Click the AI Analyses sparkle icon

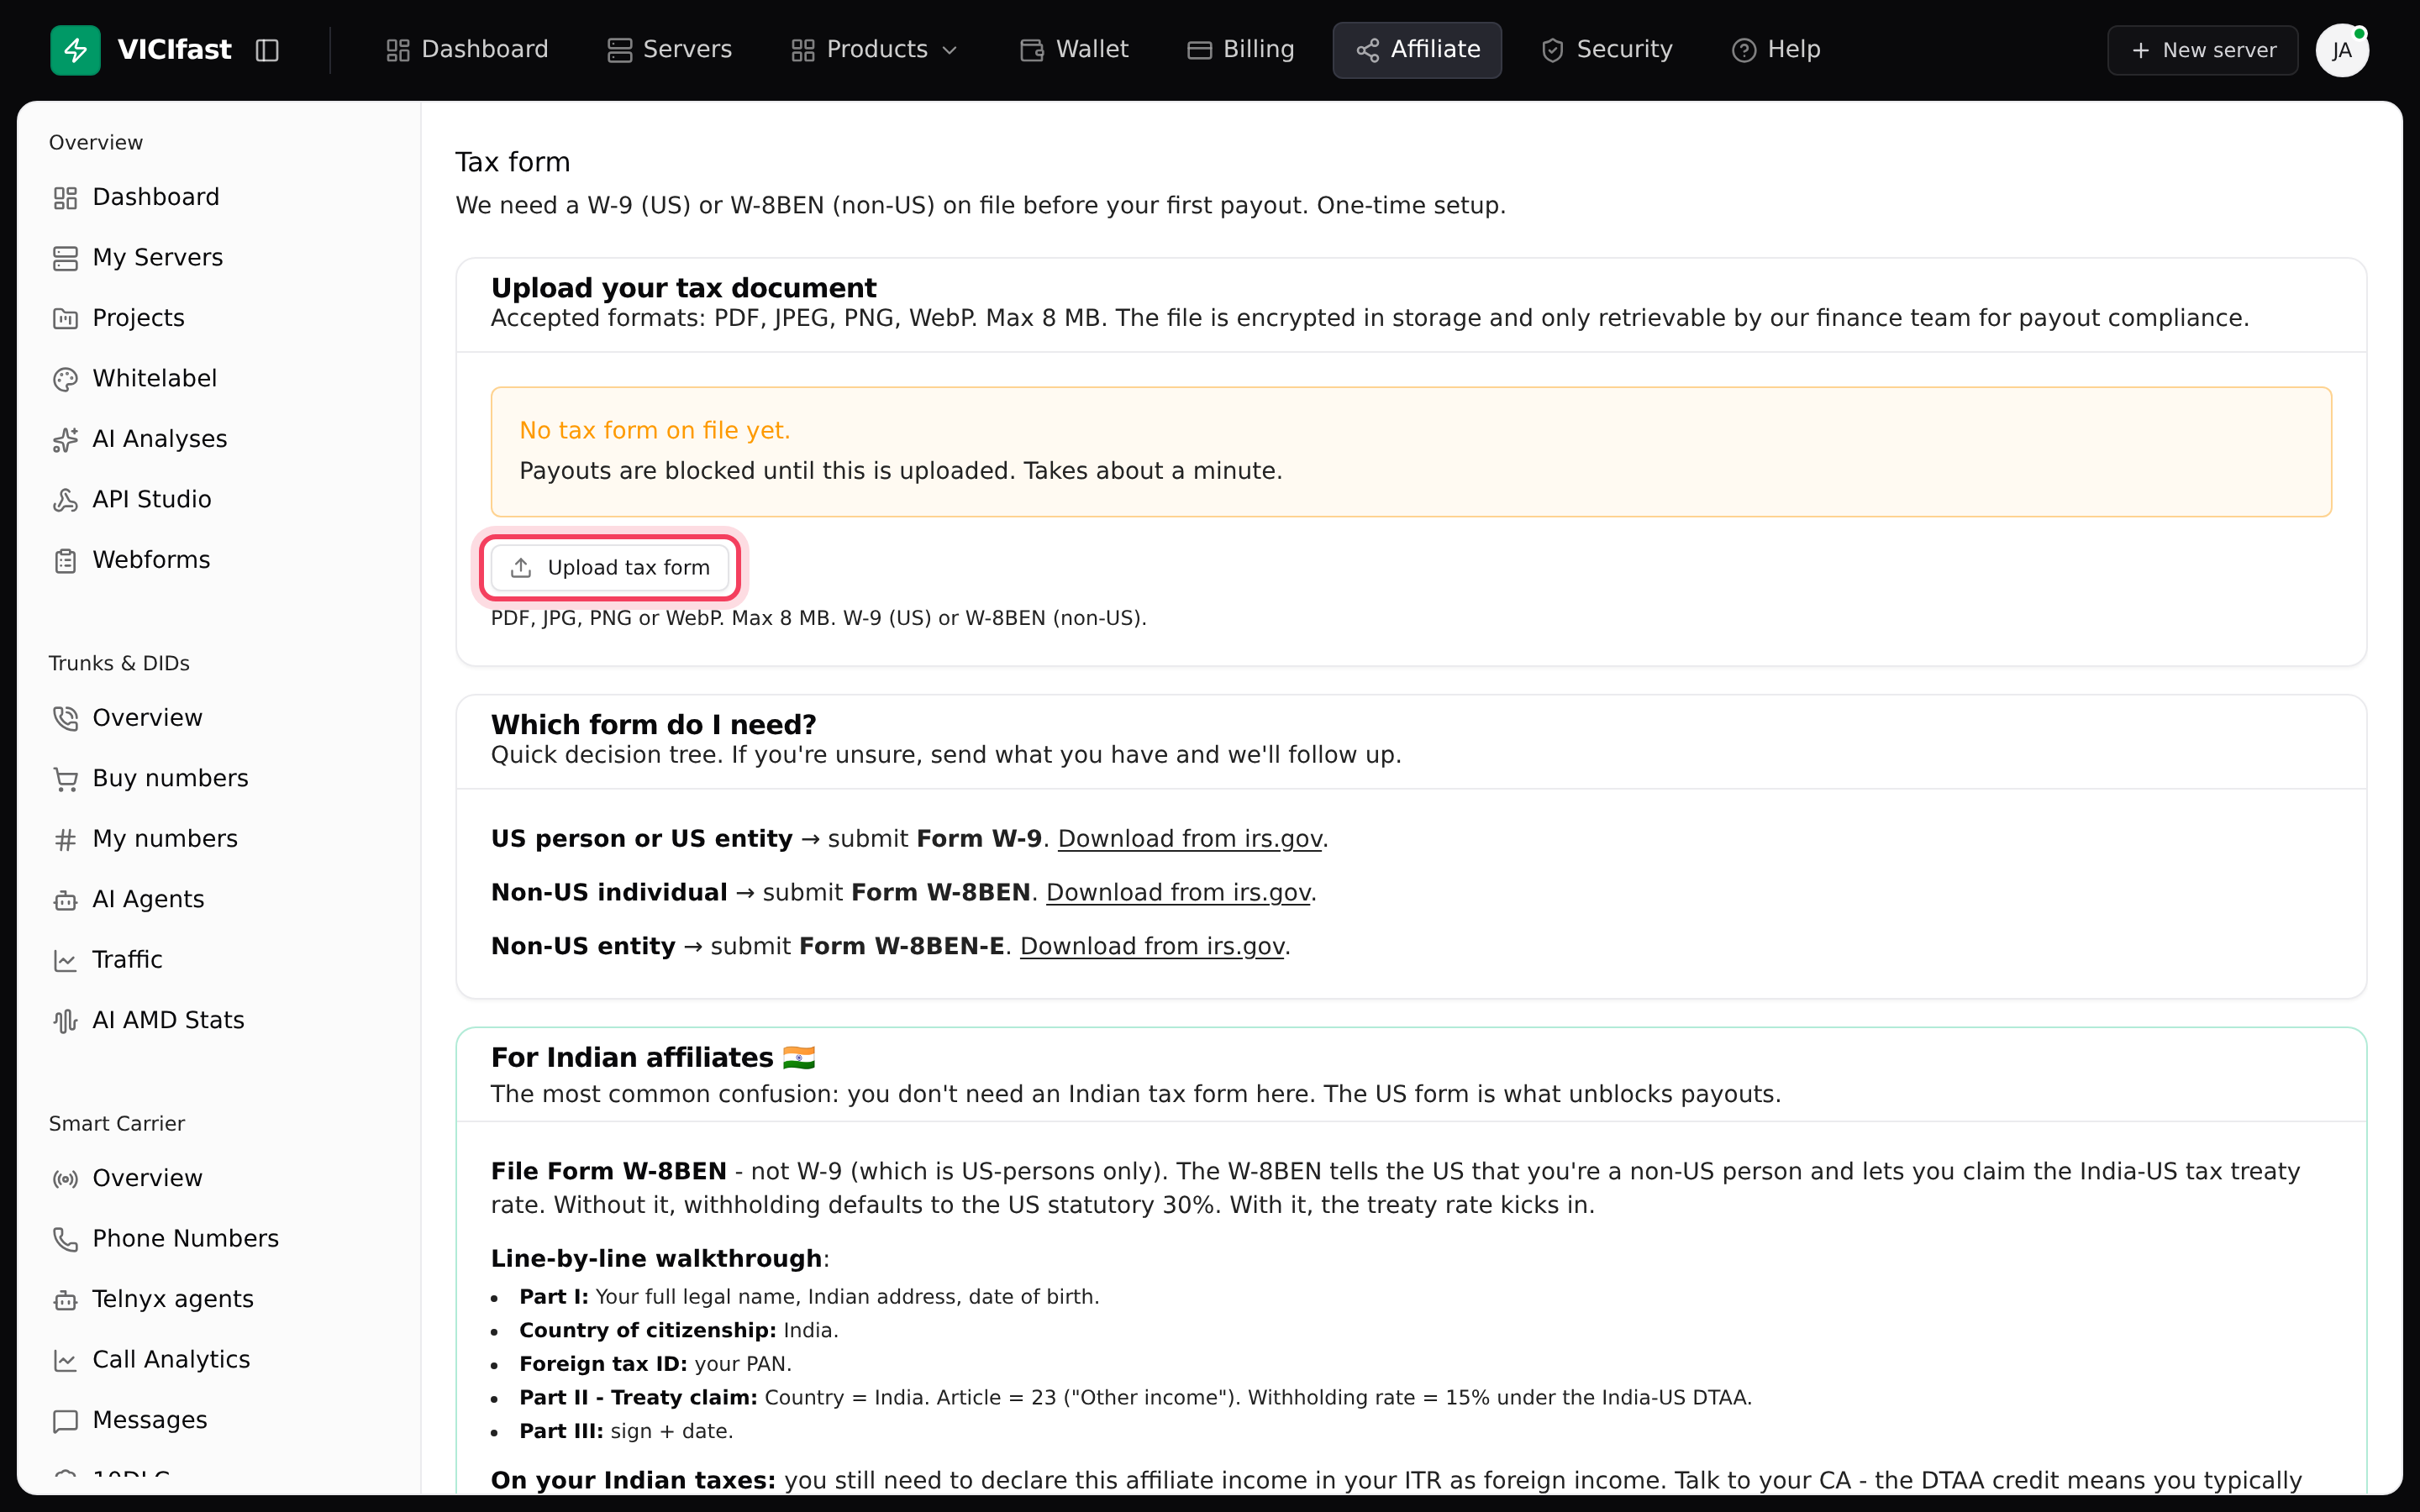[x=65, y=440]
